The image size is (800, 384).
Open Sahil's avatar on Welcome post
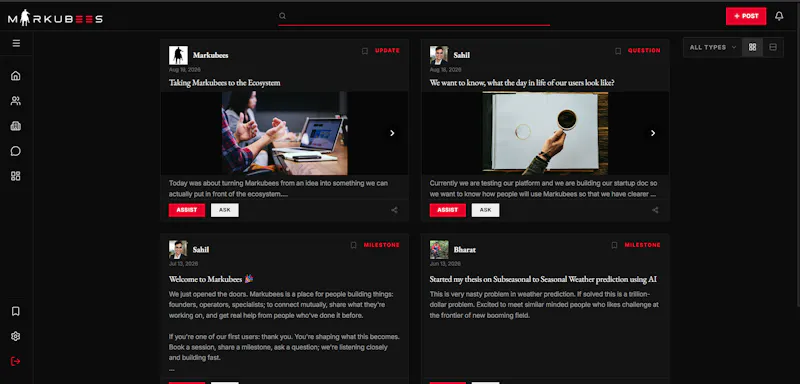179,249
